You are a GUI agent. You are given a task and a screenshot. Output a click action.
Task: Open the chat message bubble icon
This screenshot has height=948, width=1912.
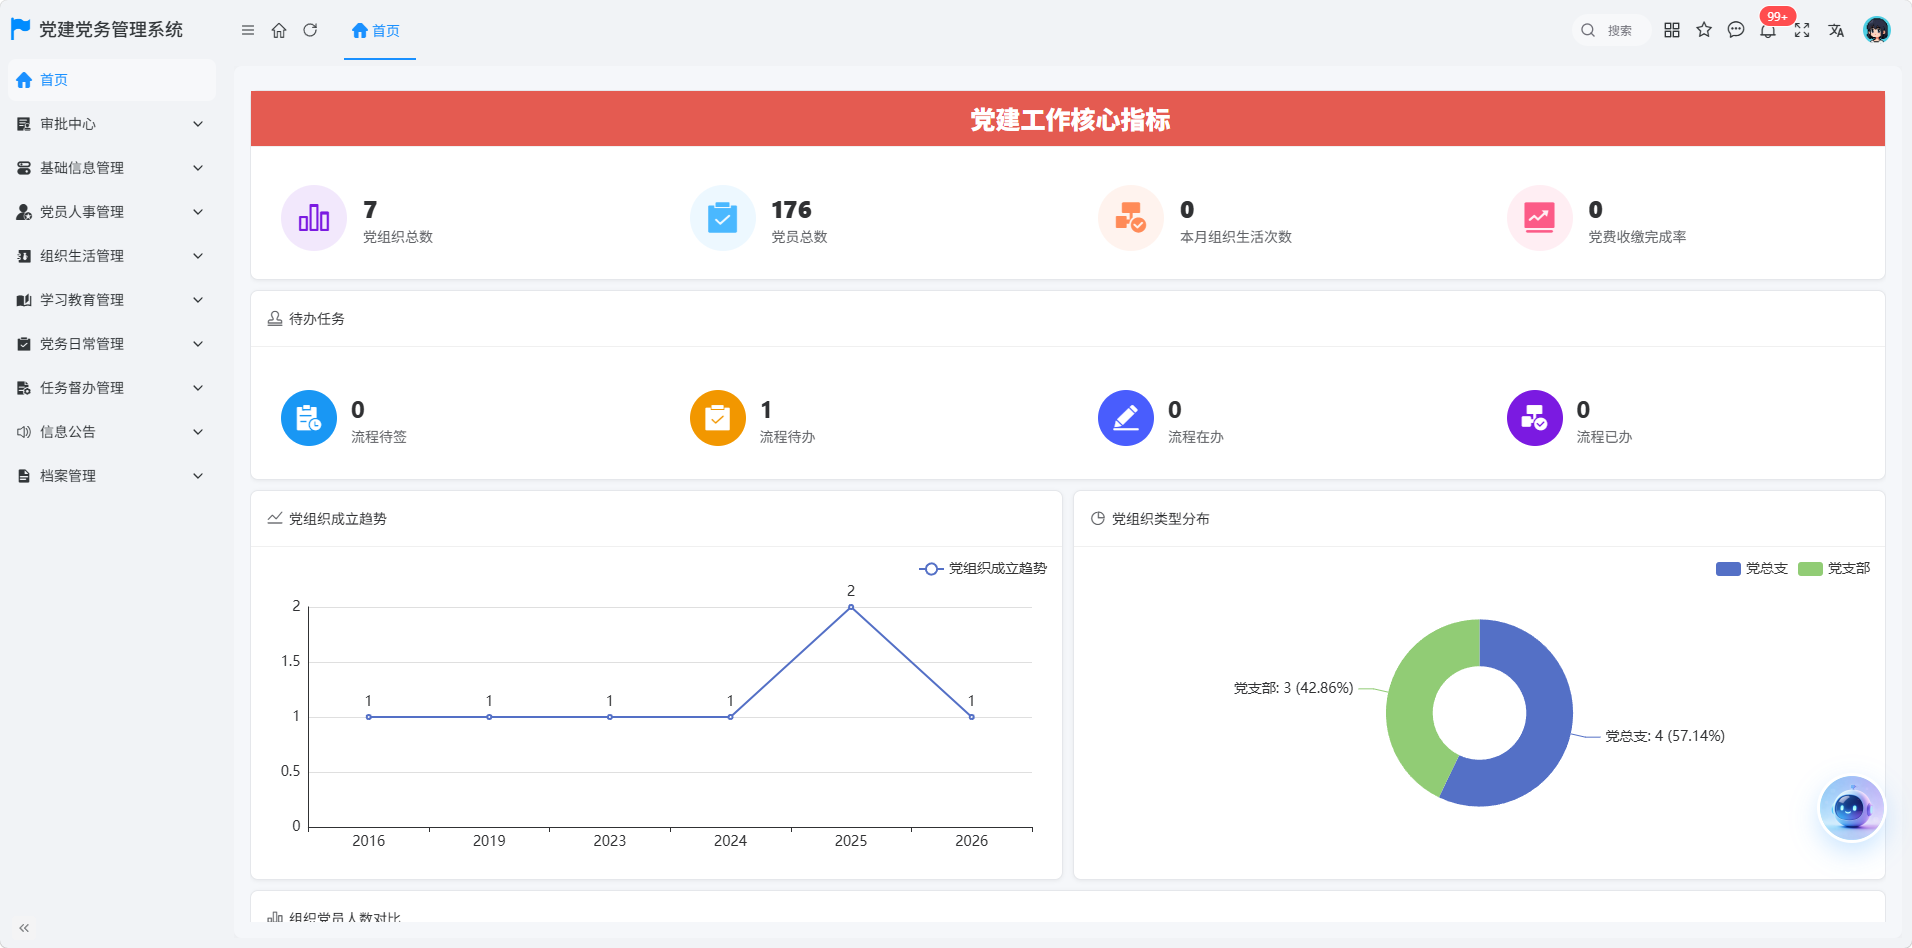click(x=1736, y=30)
